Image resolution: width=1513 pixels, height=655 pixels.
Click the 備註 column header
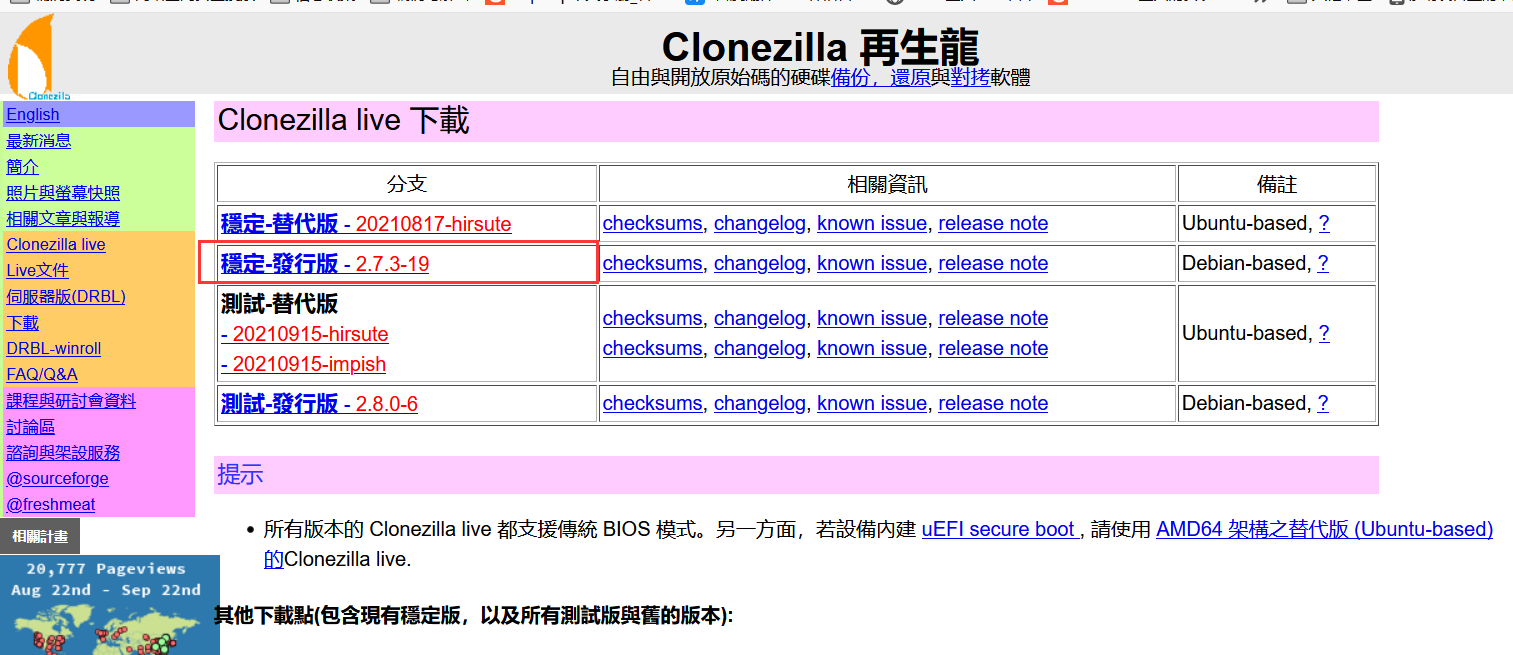tap(1277, 184)
